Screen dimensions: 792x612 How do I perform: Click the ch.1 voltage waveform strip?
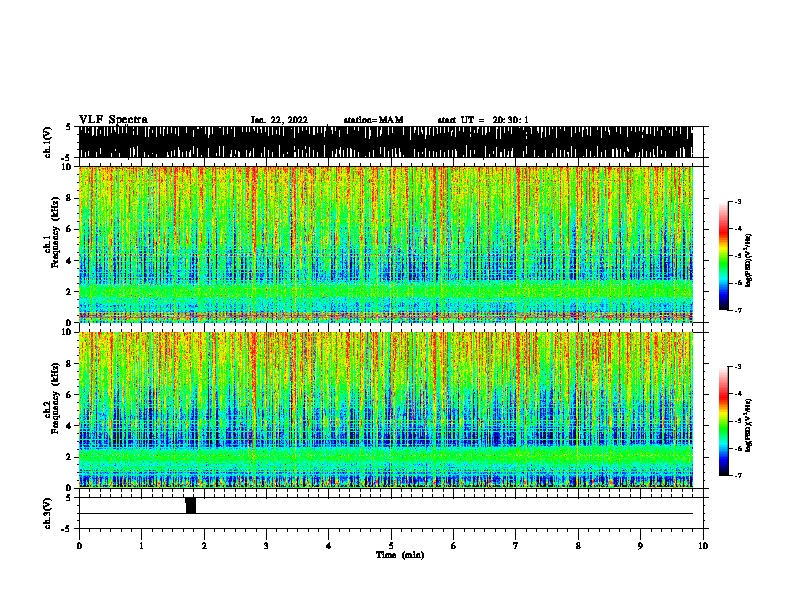tap(386, 142)
